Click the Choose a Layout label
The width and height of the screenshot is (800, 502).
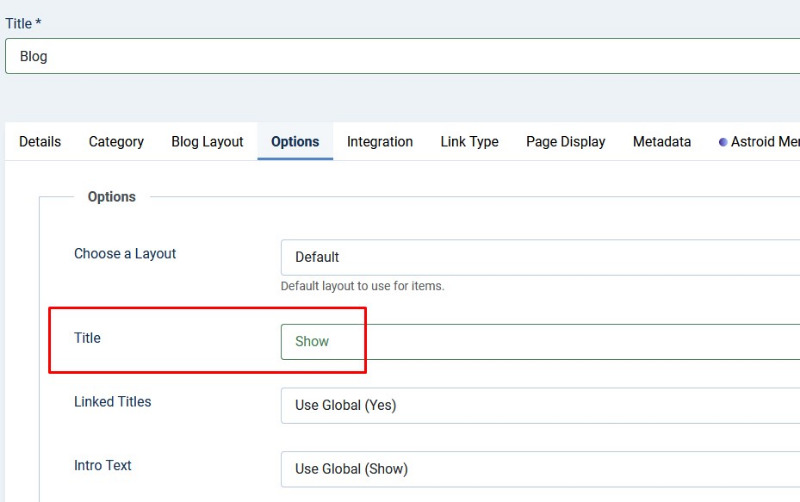click(x=125, y=254)
